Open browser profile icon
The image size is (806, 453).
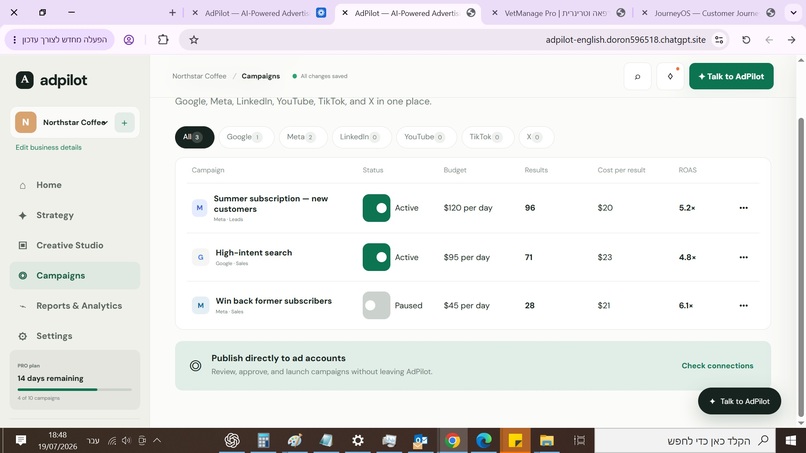pos(129,40)
